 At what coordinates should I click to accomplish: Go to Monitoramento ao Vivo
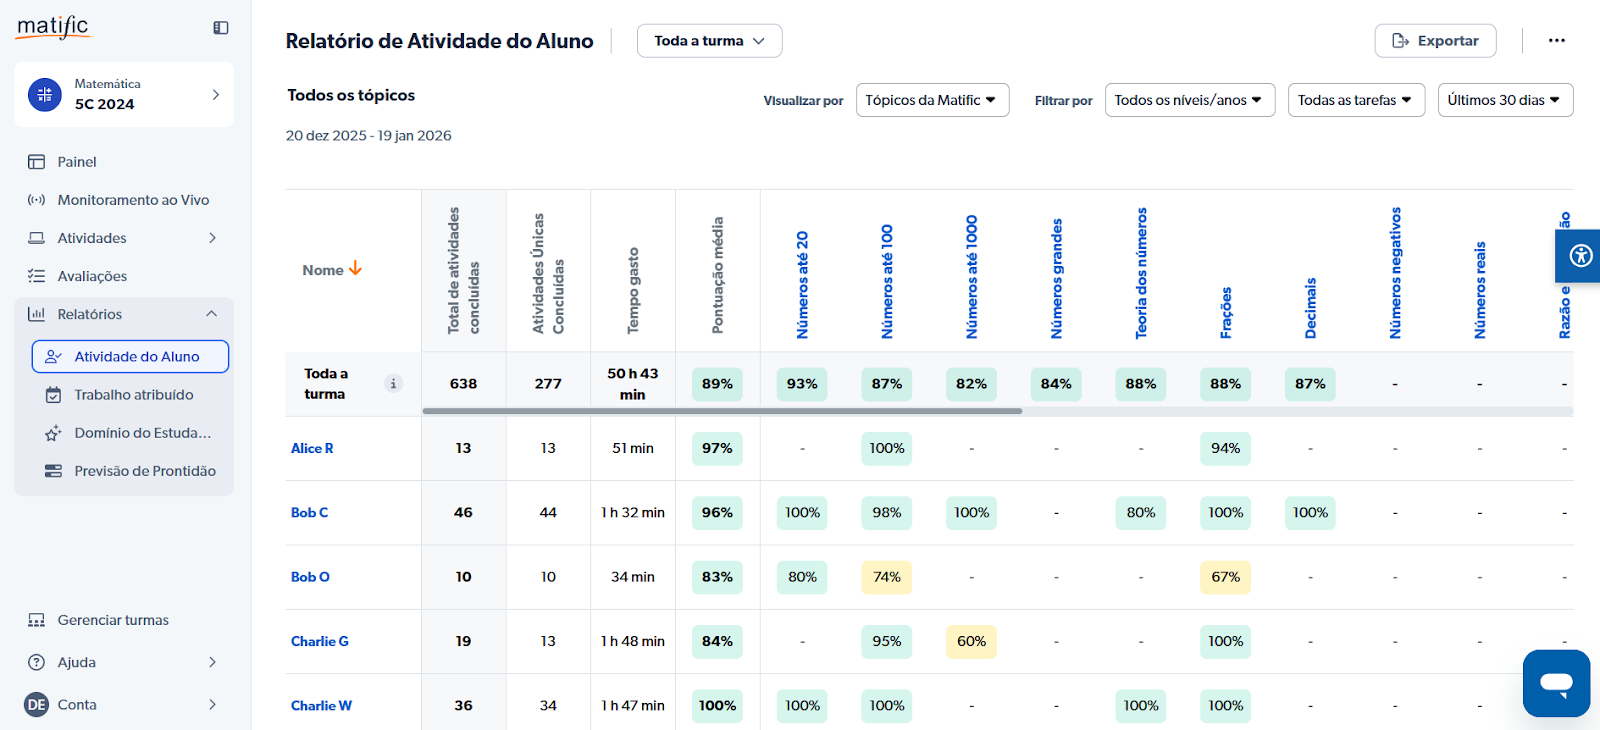click(133, 200)
